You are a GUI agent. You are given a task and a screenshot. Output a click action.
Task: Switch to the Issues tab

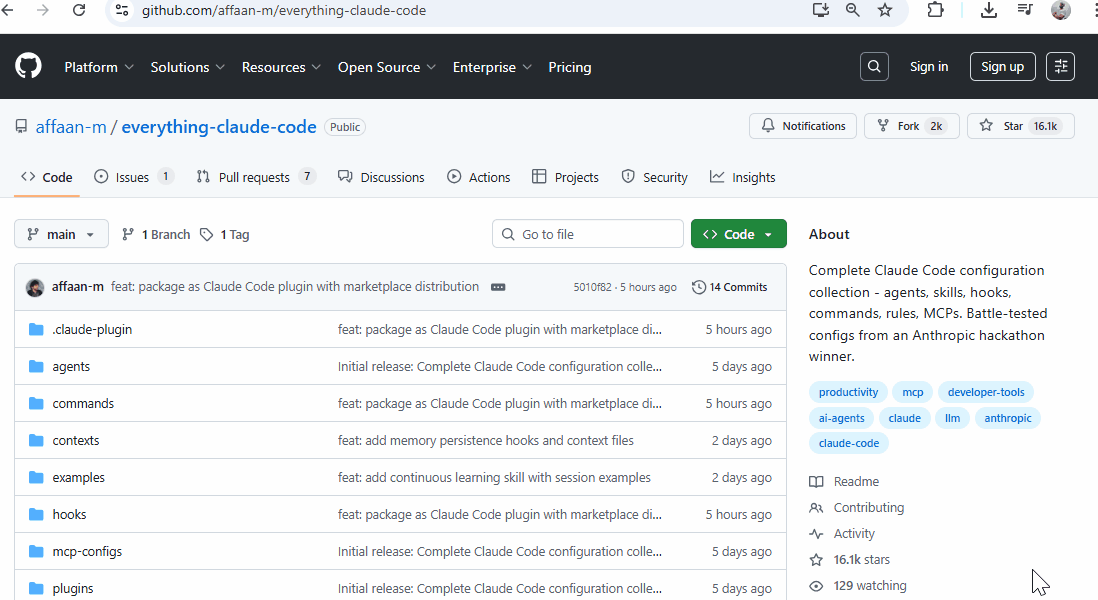(x=133, y=177)
